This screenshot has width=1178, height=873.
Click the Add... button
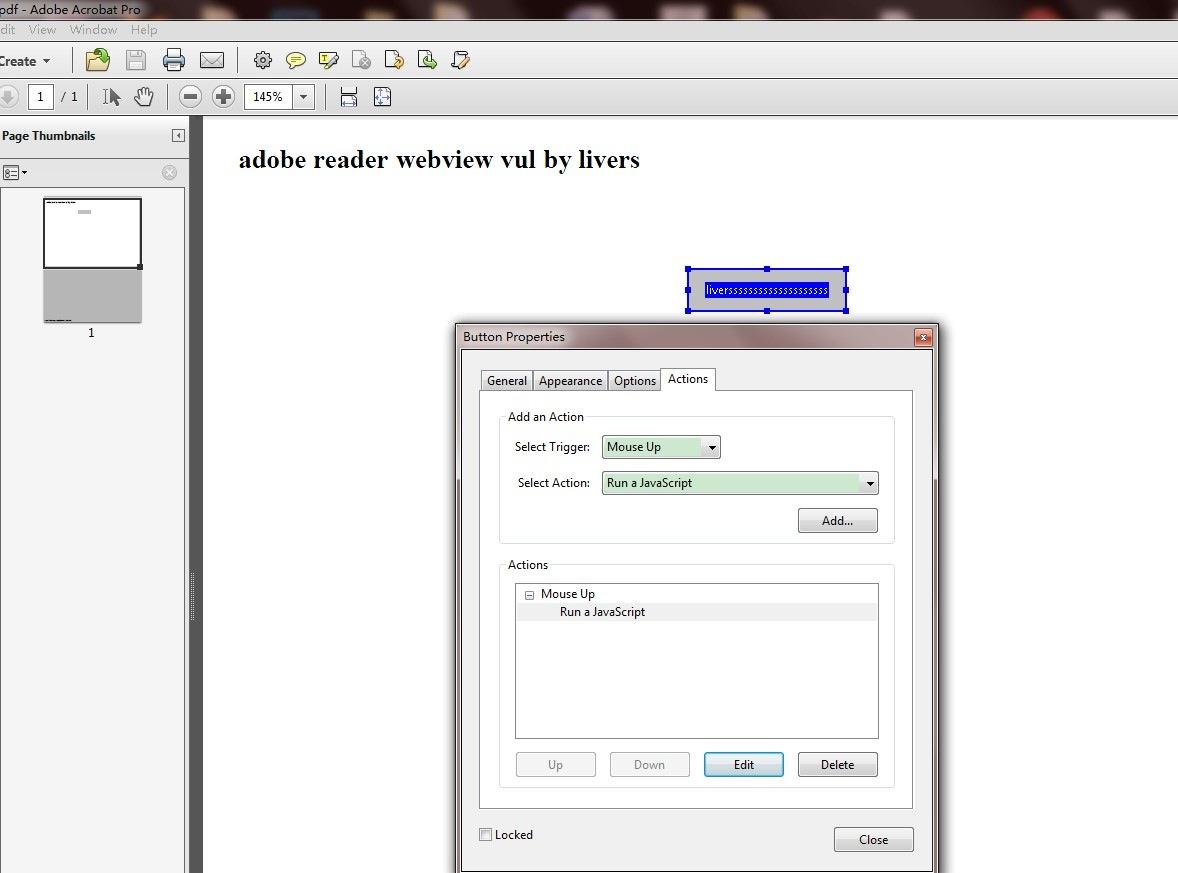tap(837, 520)
